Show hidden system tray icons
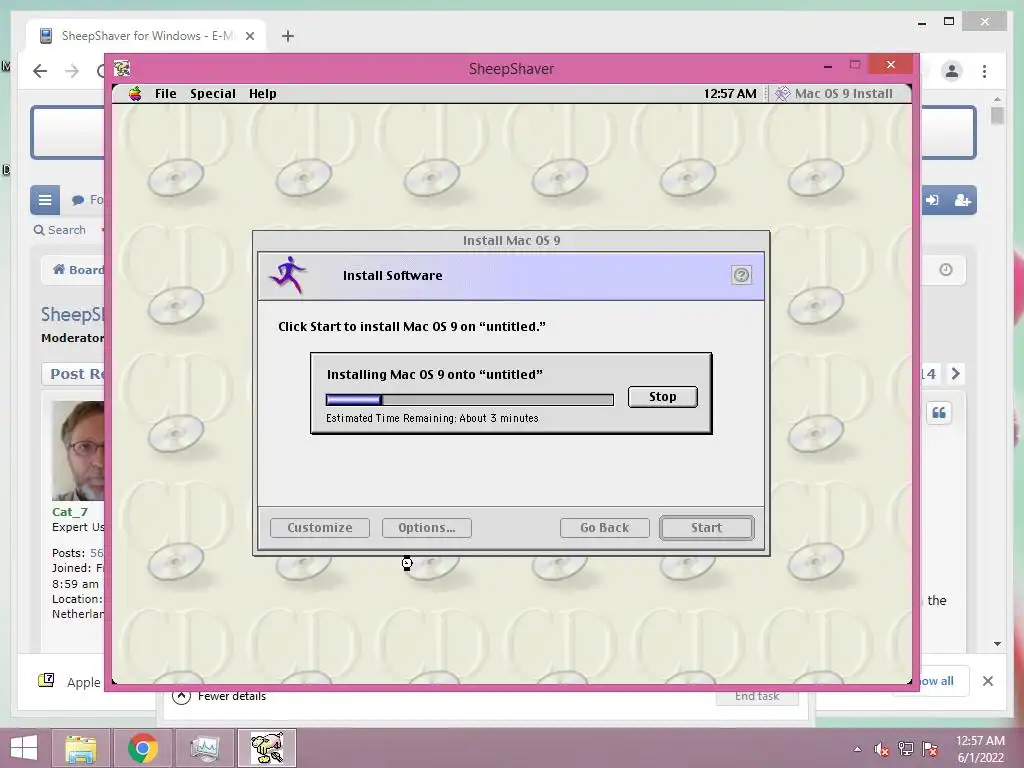The height and width of the screenshot is (768, 1024). [x=857, y=749]
